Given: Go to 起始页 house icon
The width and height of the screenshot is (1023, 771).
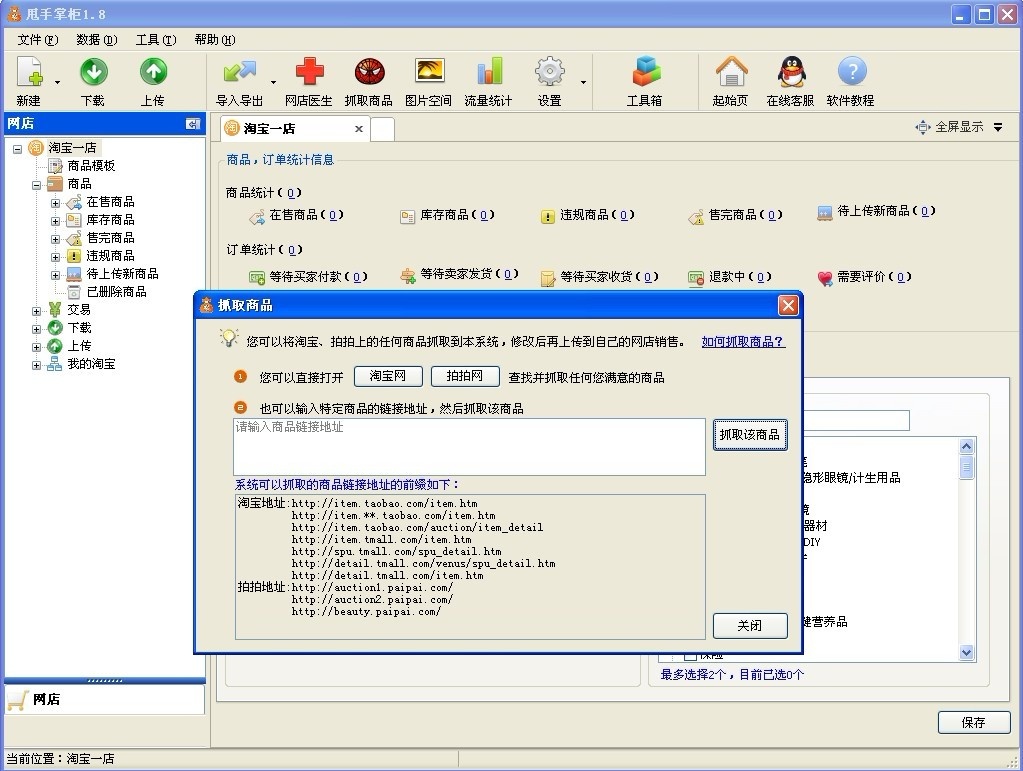Looking at the screenshot, I should (731, 71).
